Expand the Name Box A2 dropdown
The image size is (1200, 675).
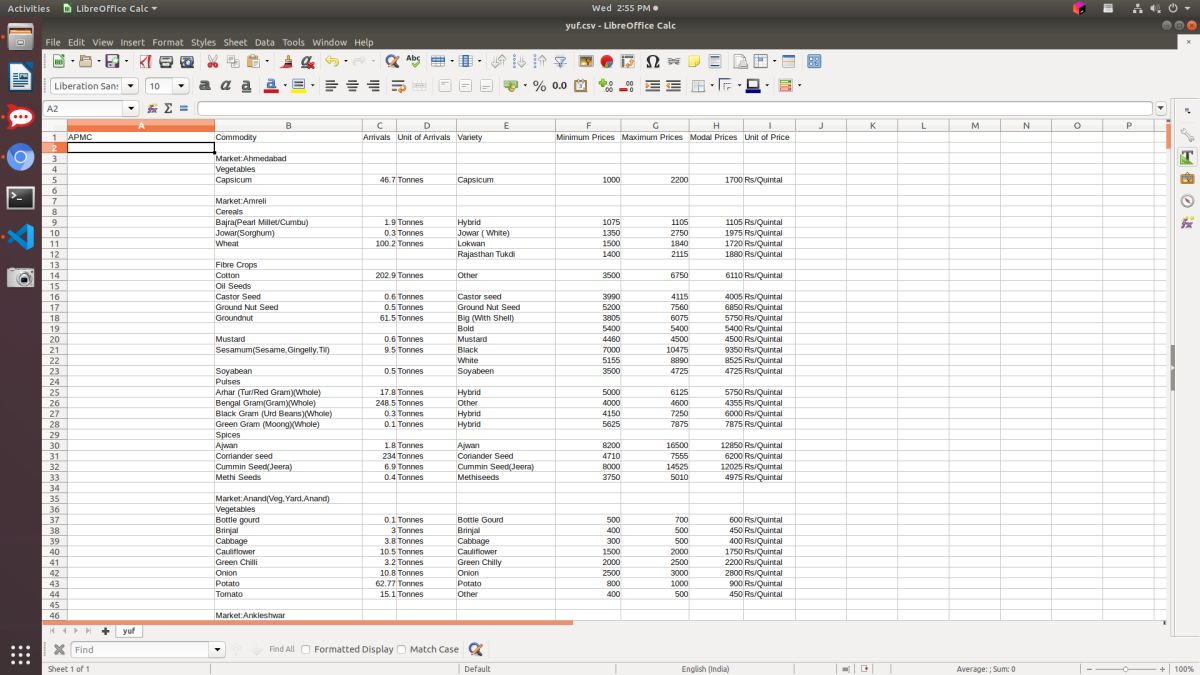131,108
